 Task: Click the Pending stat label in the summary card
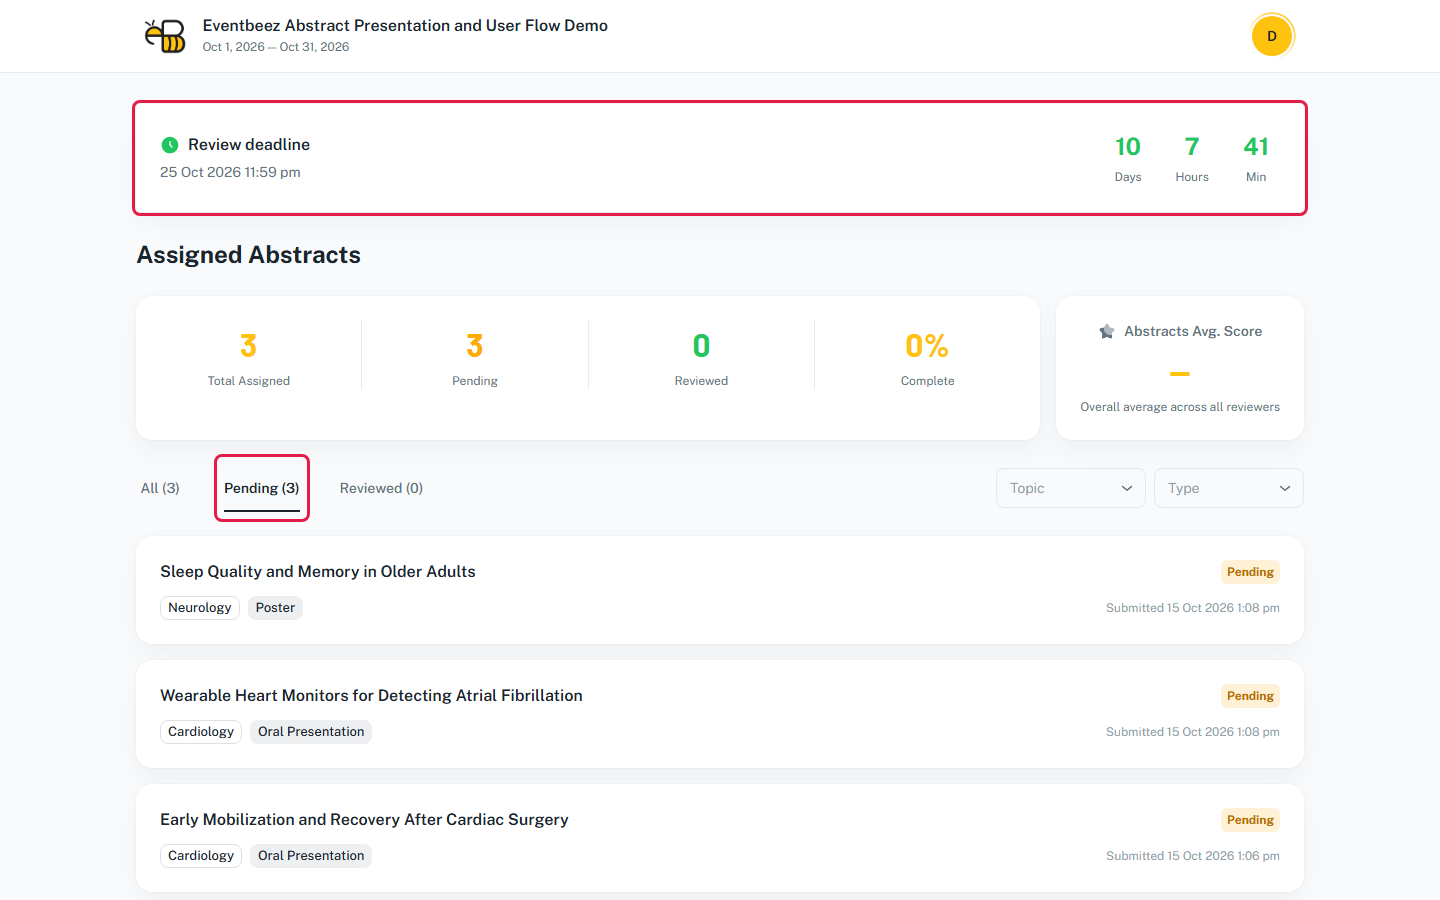[x=475, y=381]
